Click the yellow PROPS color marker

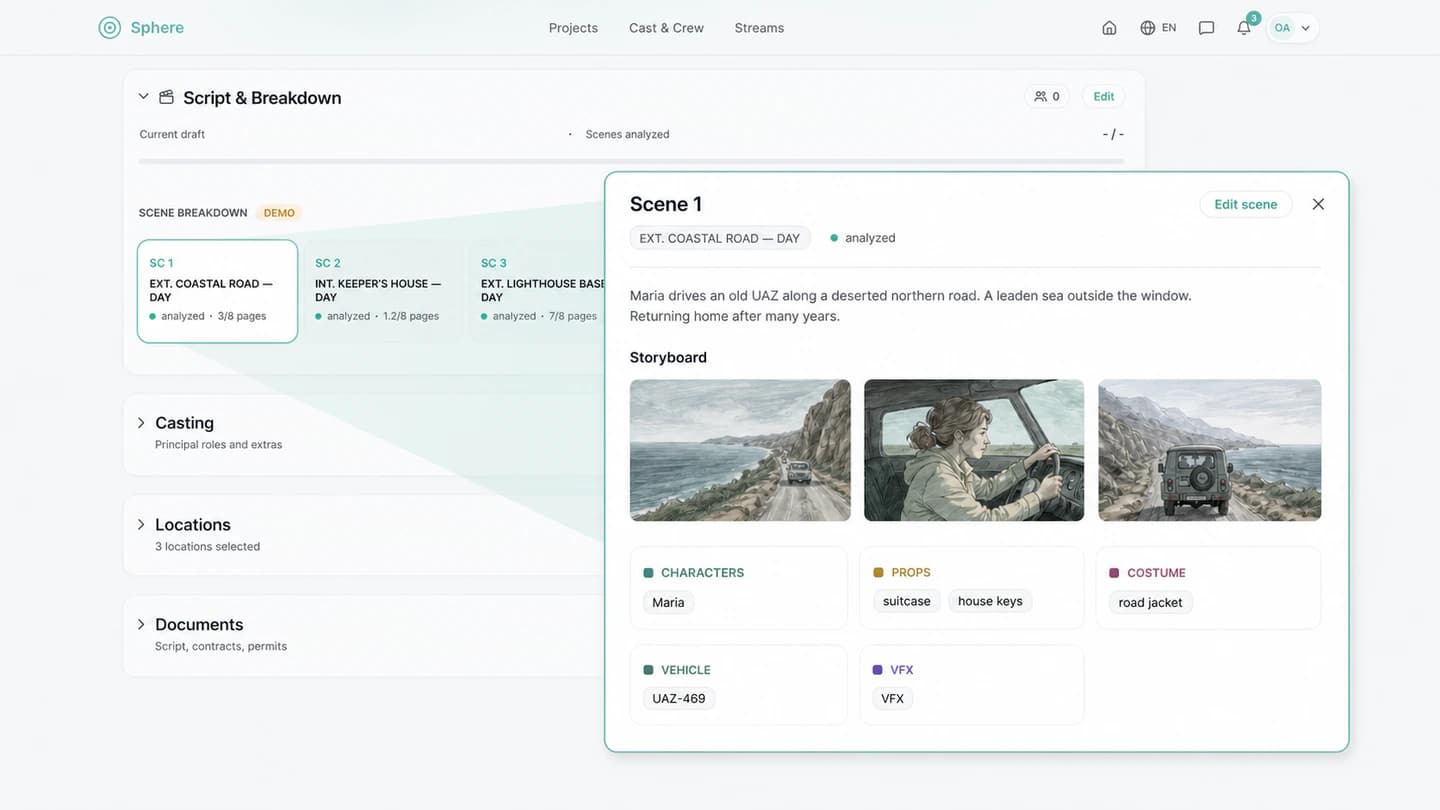878,573
